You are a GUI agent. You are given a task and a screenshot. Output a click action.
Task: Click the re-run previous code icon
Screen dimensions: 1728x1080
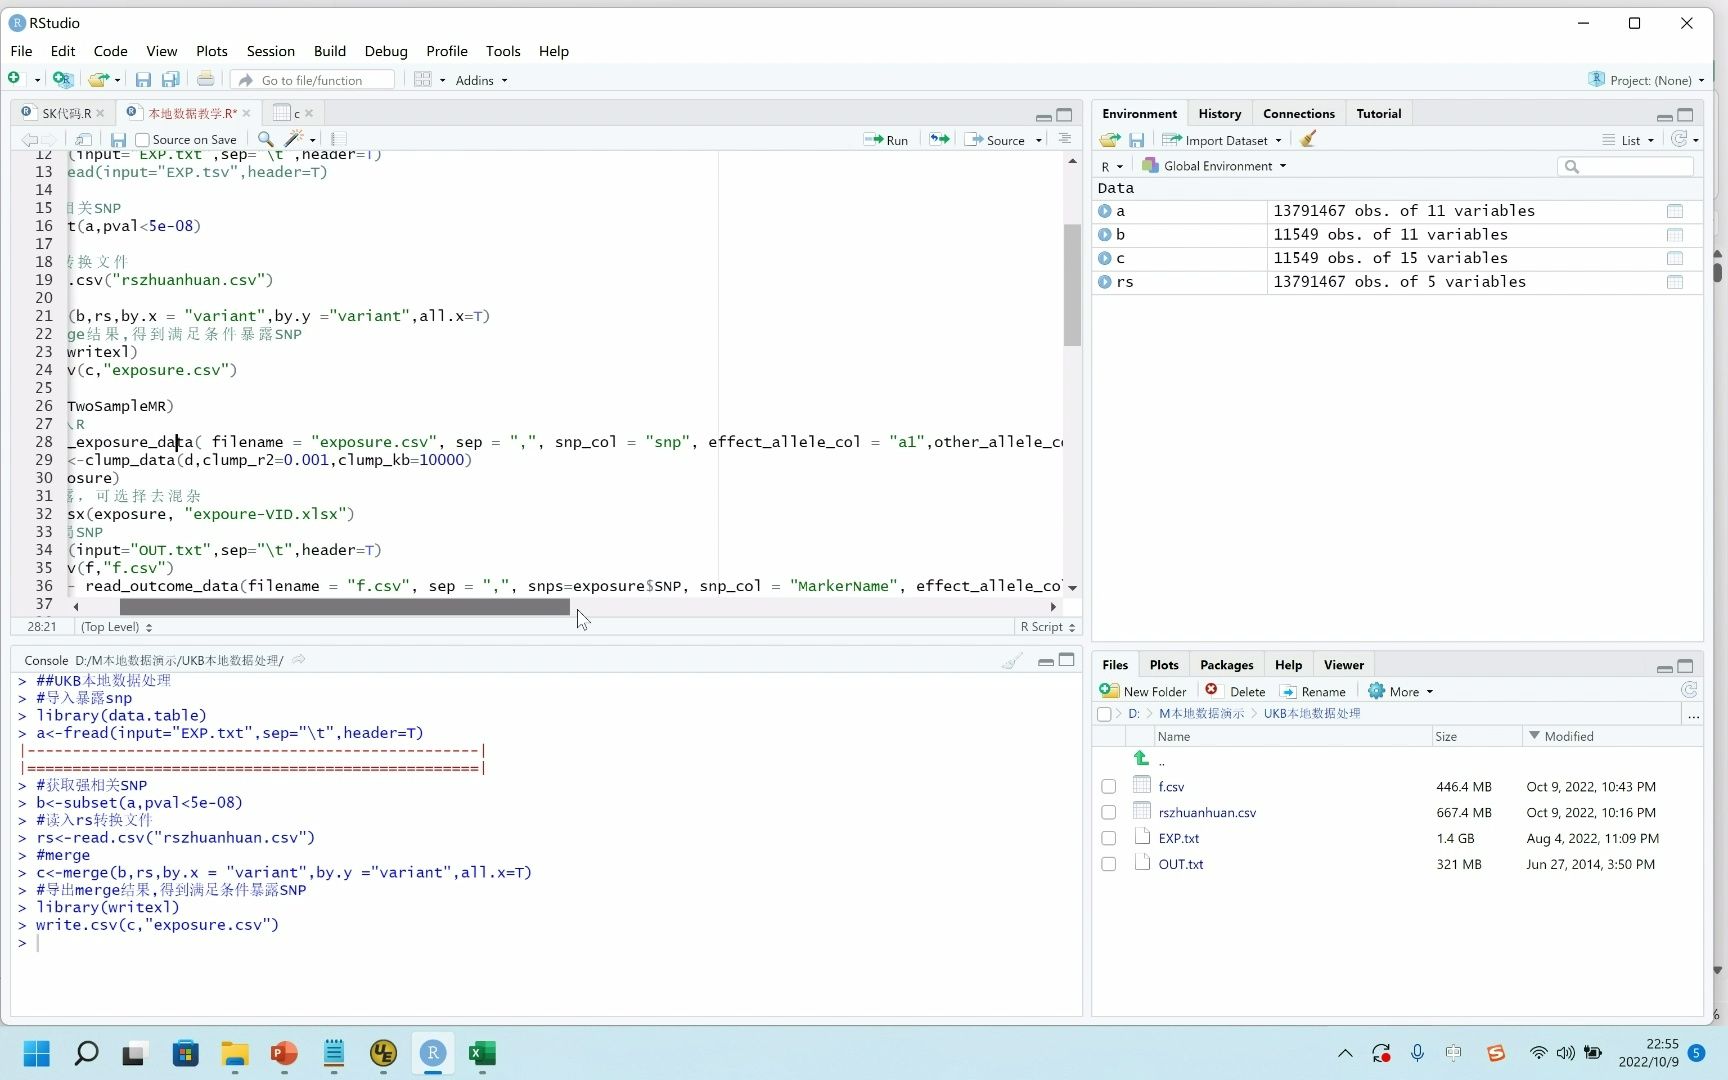click(939, 140)
